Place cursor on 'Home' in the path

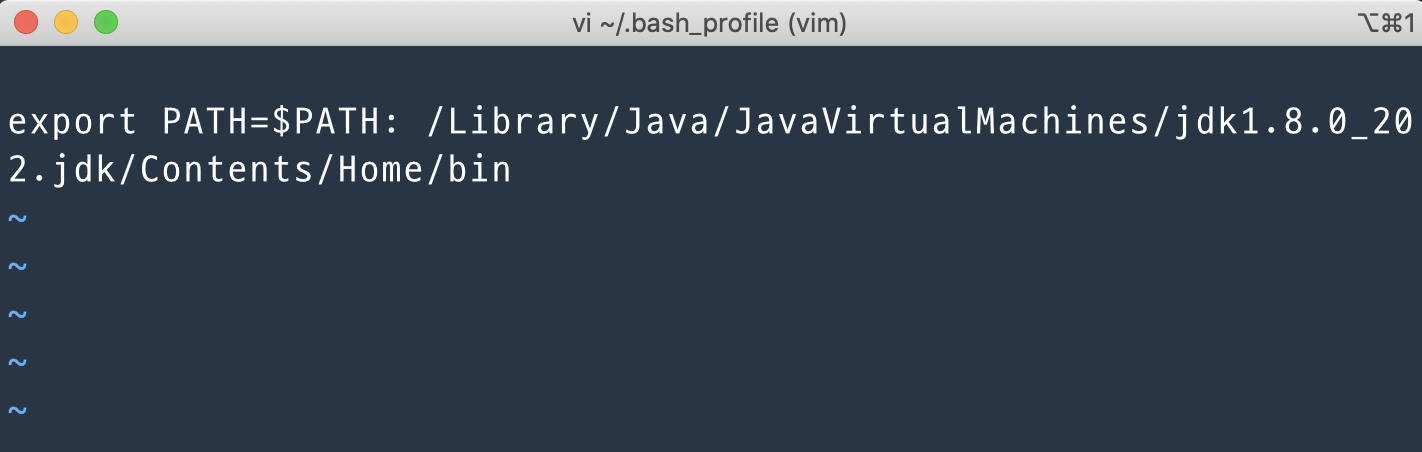click(x=382, y=170)
